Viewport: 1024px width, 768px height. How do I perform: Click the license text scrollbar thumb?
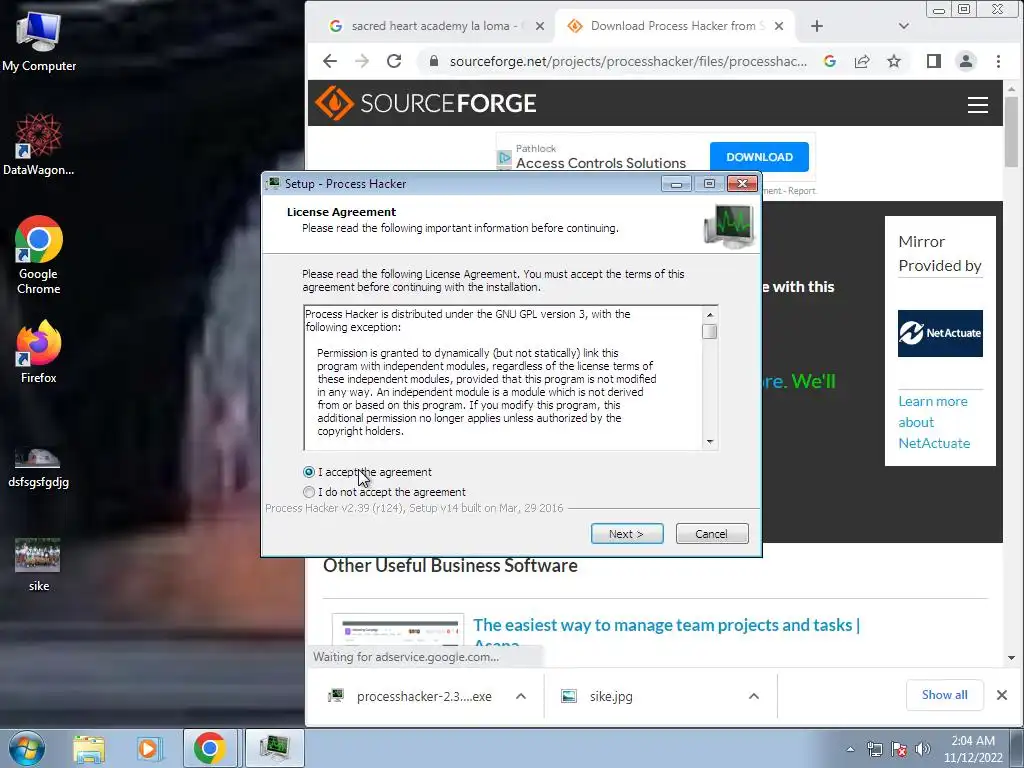[x=710, y=332]
